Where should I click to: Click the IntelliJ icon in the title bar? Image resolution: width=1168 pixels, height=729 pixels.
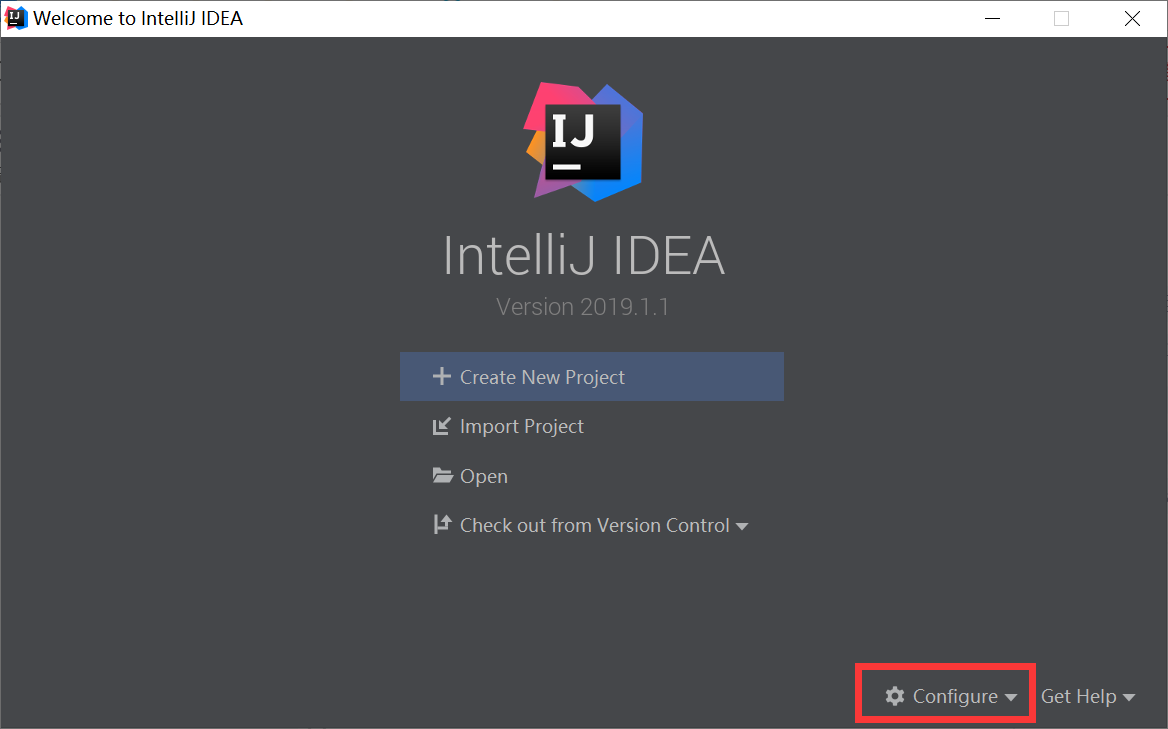click(x=15, y=17)
